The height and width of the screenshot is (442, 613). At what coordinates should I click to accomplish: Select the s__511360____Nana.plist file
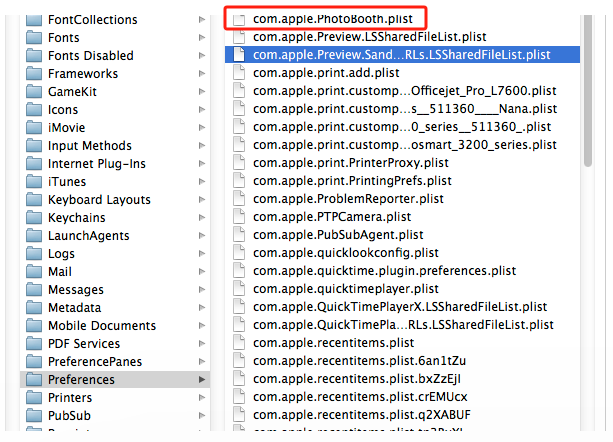405,109
